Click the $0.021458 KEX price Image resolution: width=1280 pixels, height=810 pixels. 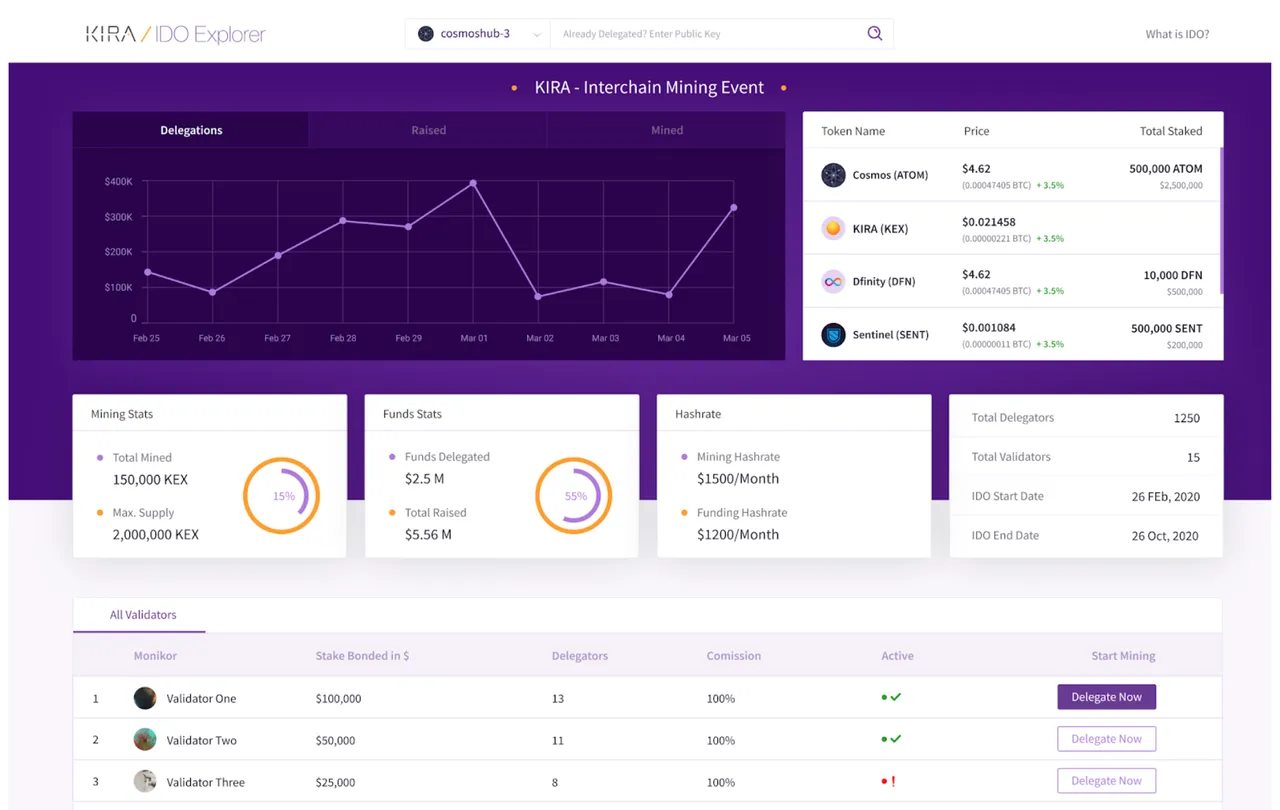[989, 221]
